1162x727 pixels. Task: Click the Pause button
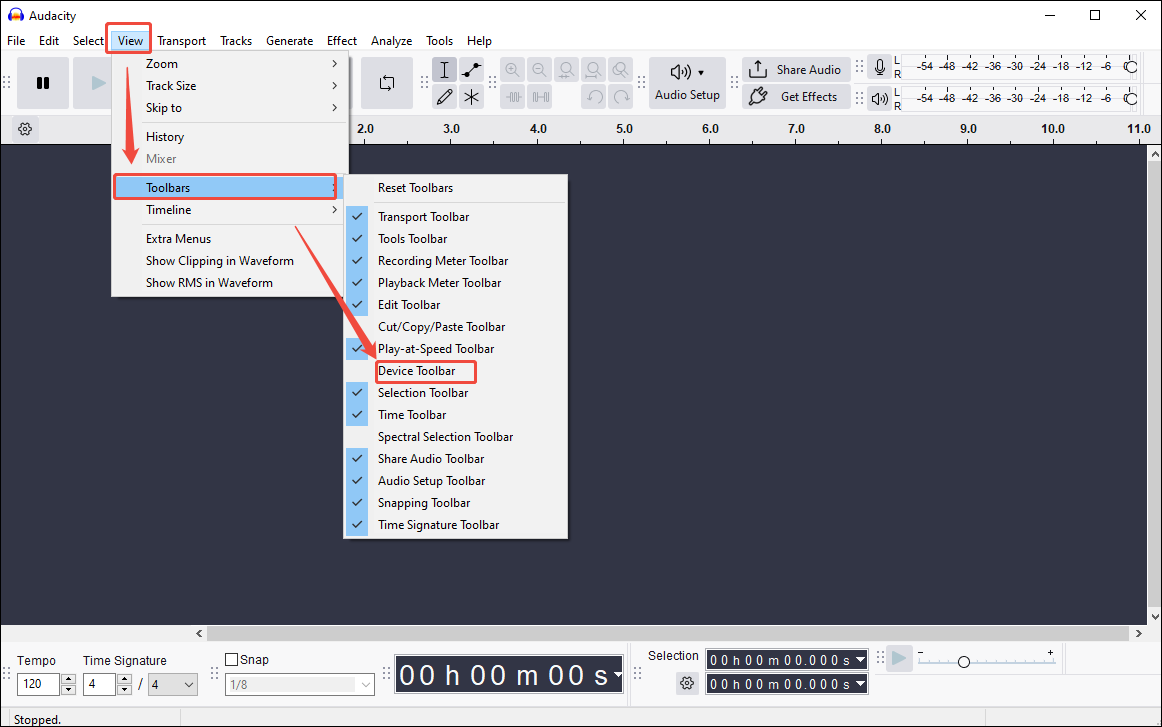tap(43, 83)
